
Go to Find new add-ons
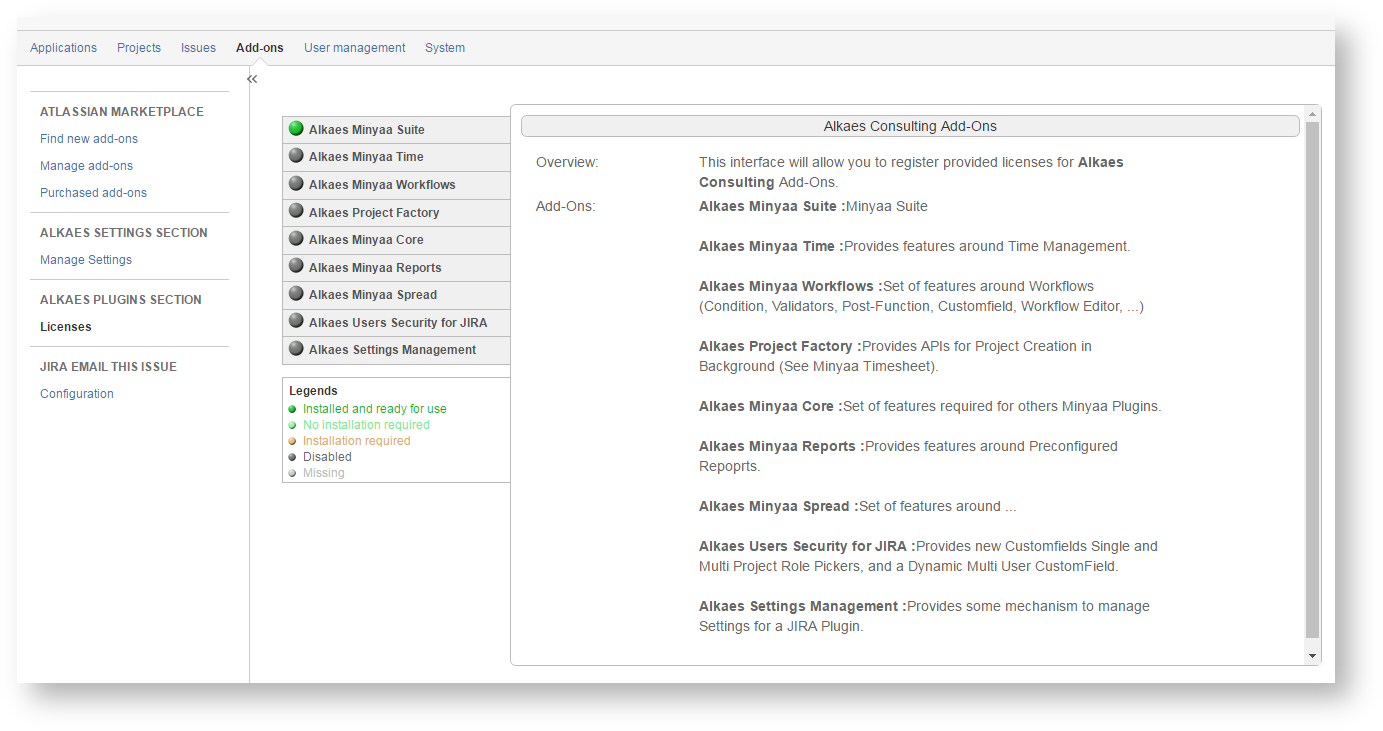tap(89, 139)
